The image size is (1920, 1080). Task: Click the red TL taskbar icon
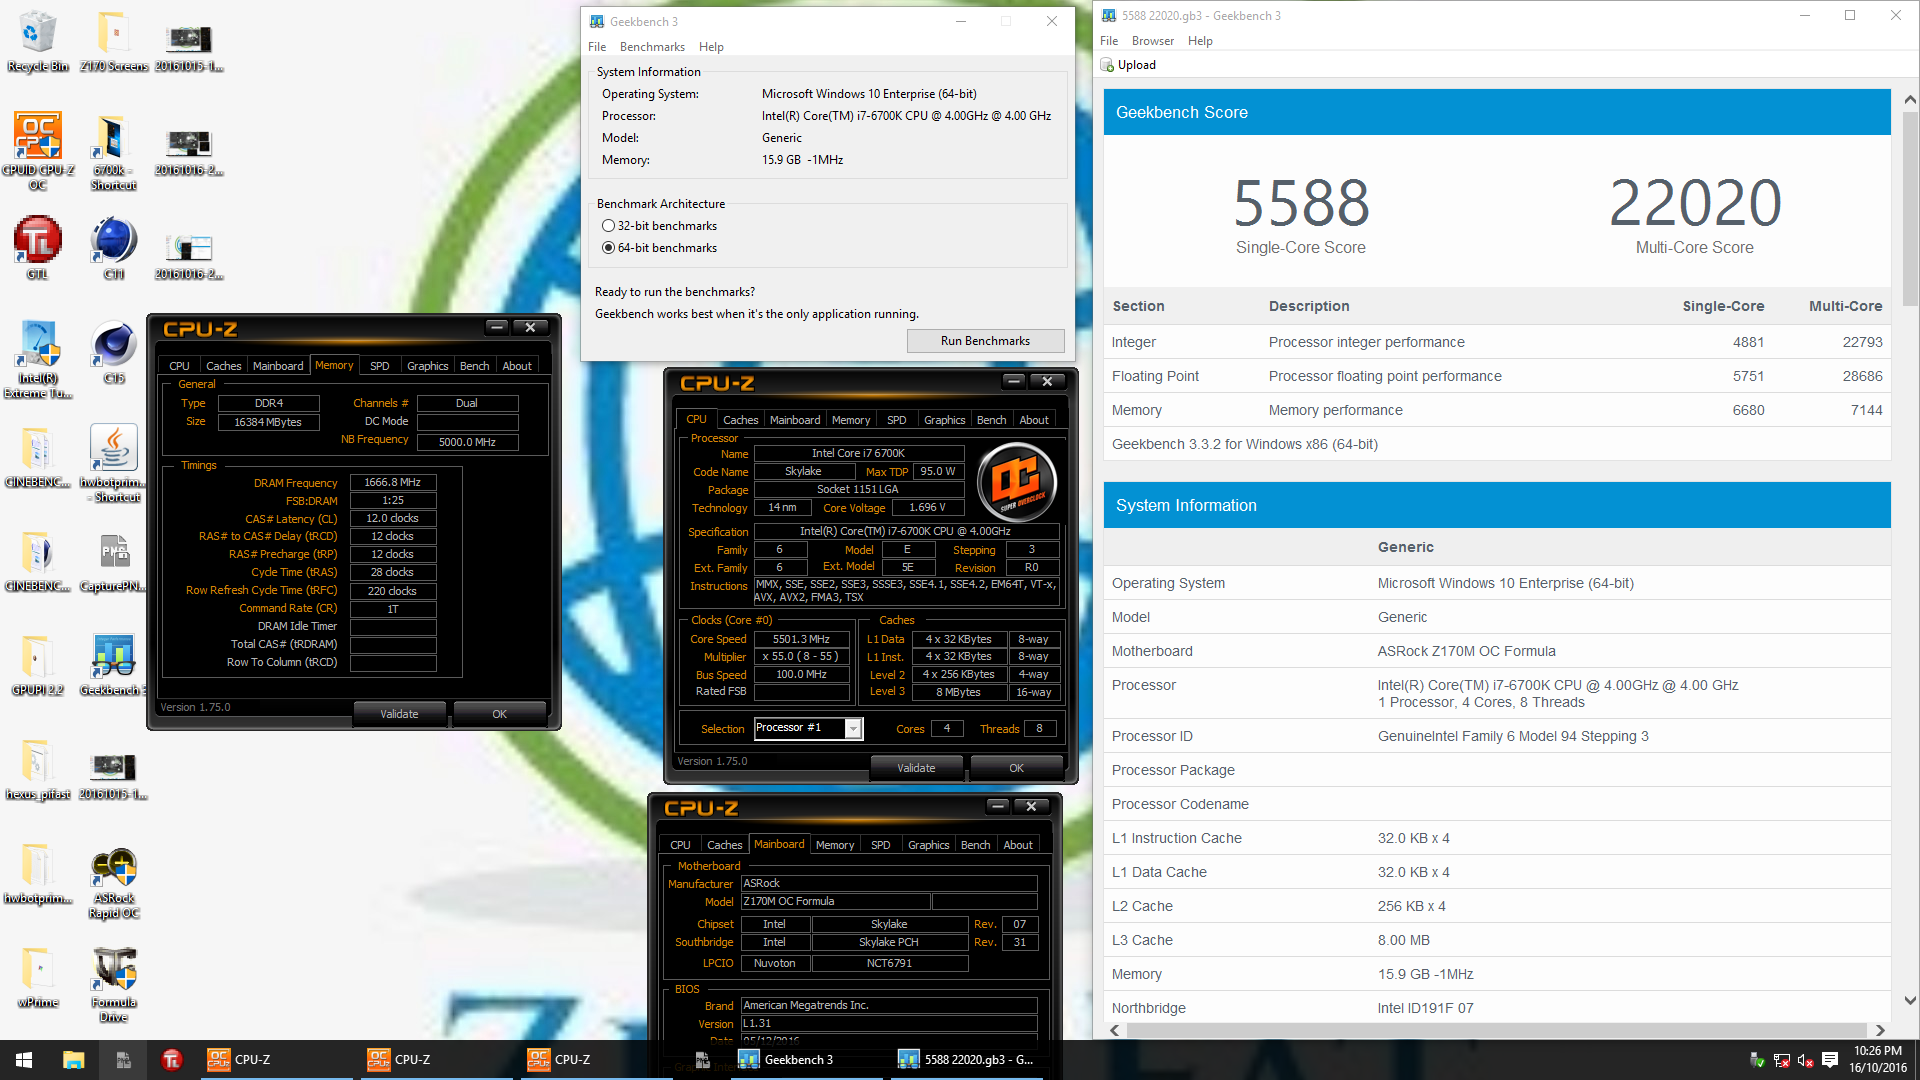pyautogui.click(x=171, y=1060)
